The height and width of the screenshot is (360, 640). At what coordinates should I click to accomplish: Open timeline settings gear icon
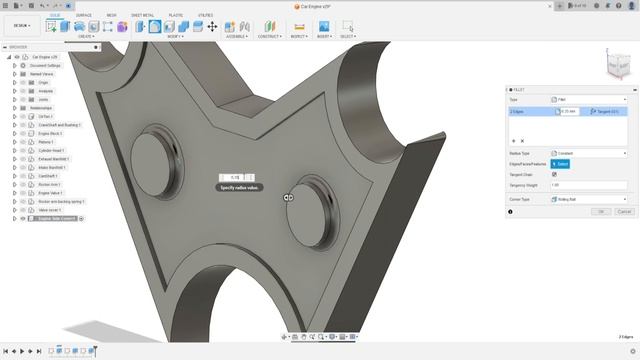click(633, 351)
